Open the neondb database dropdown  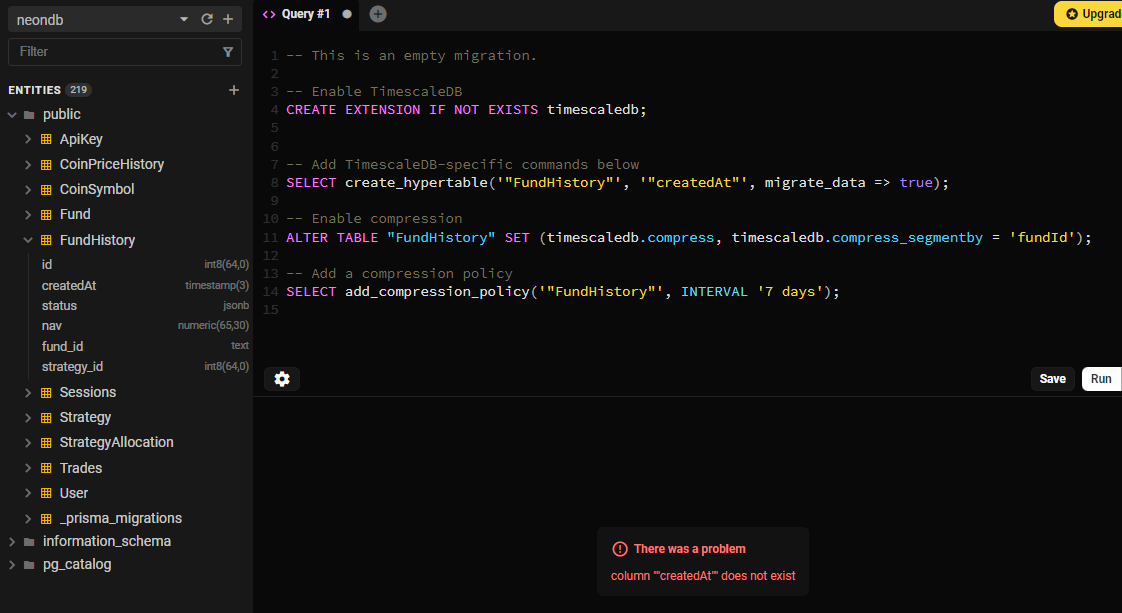click(x=183, y=19)
